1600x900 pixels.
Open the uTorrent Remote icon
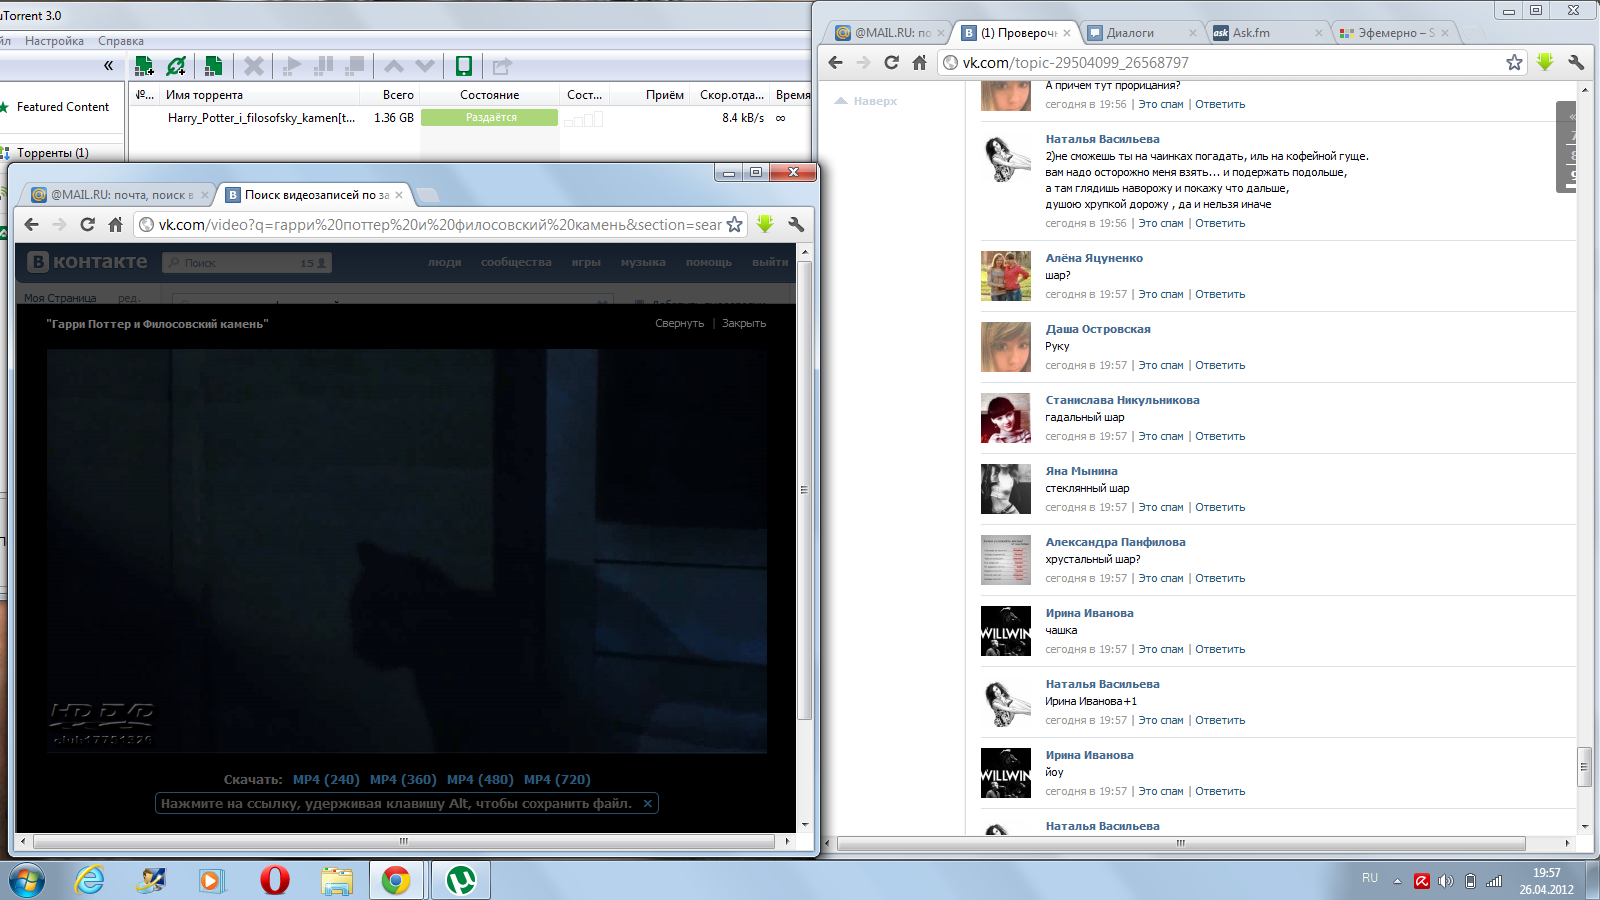[464, 66]
